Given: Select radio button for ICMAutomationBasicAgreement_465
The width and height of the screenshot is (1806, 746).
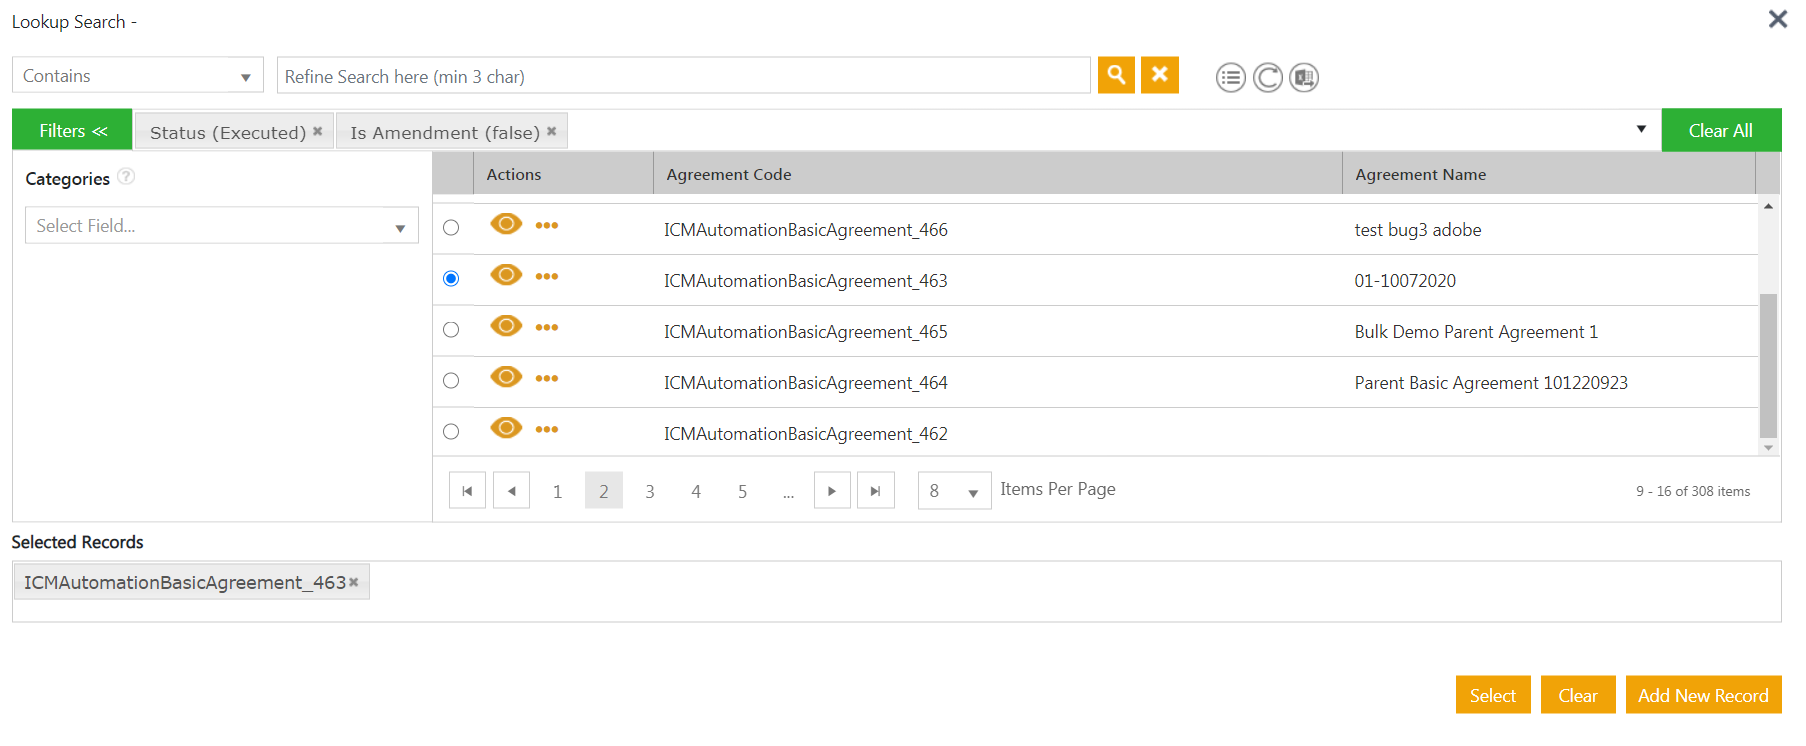Looking at the screenshot, I should (x=451, y=330).
